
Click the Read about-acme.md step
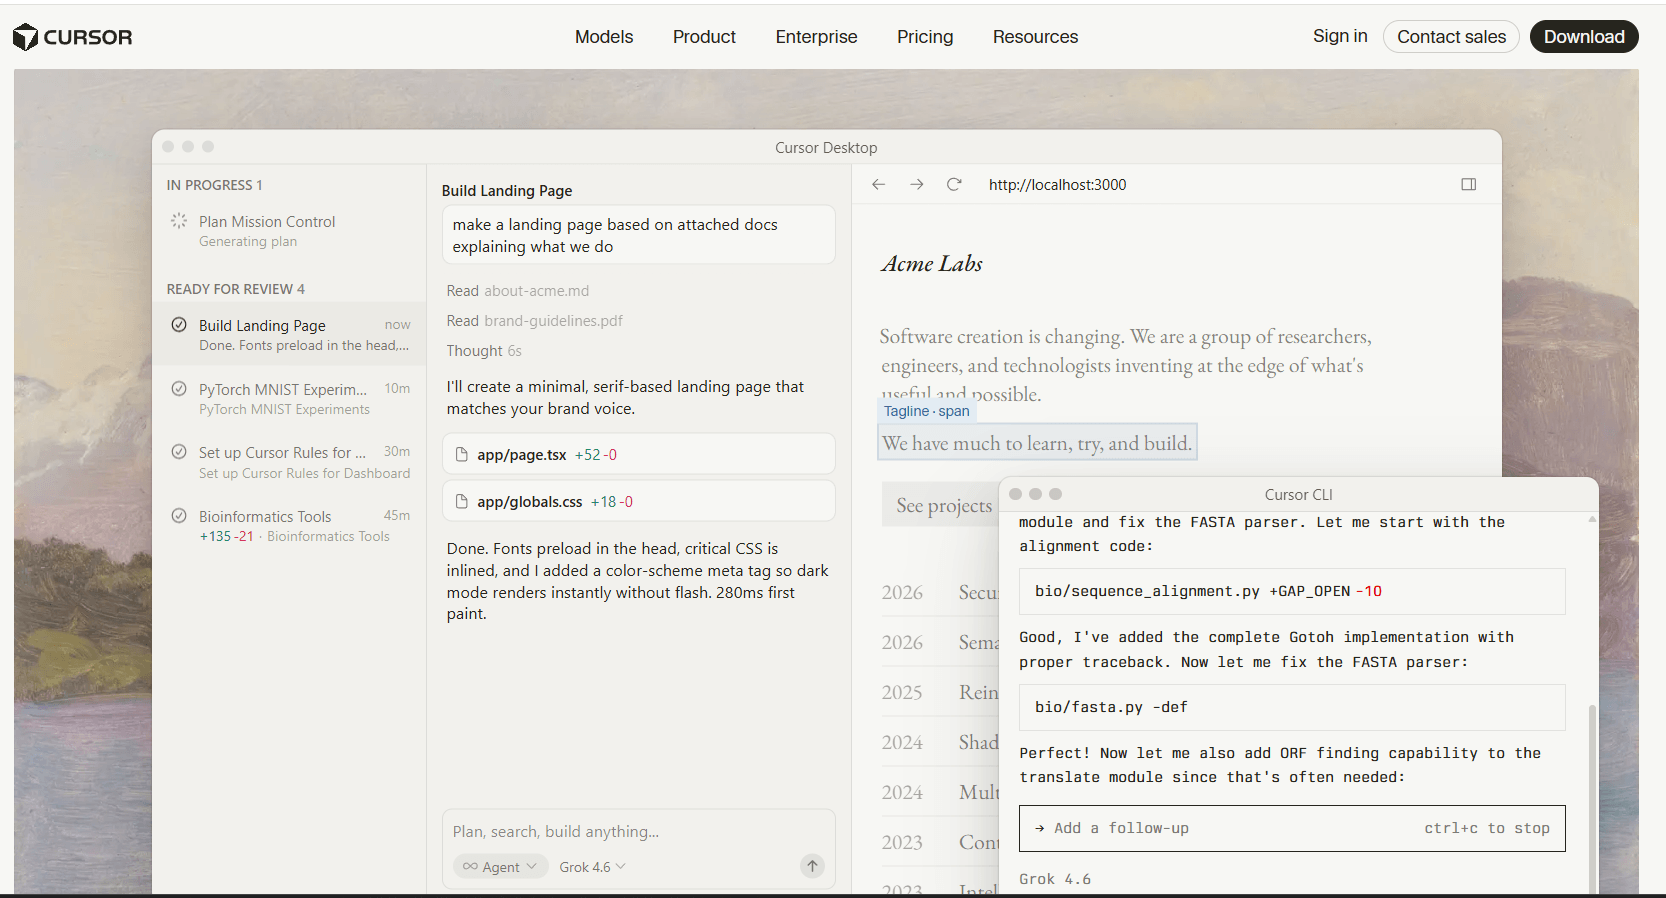[518, 291]
